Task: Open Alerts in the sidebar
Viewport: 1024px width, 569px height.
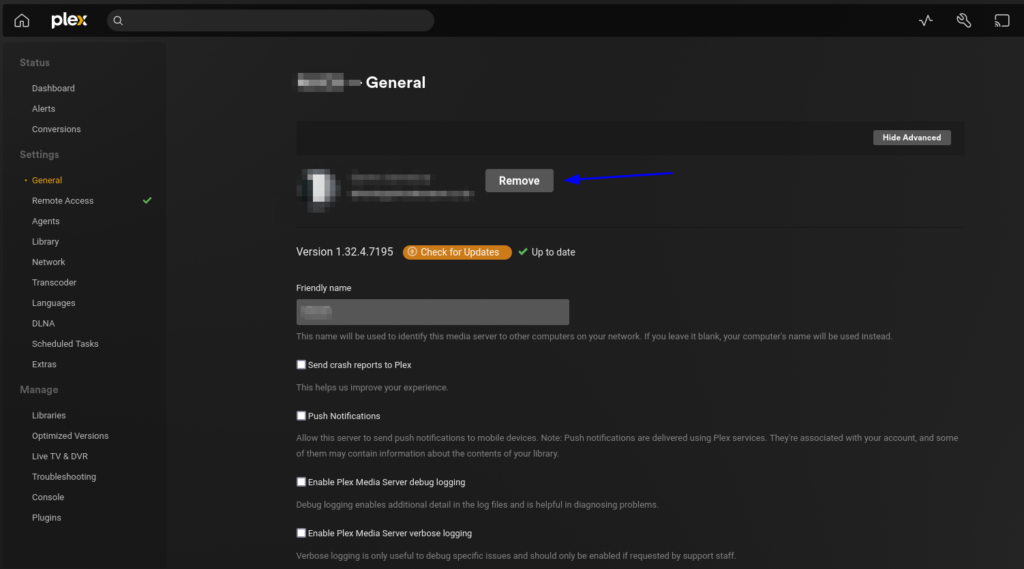Action: pyautogui.click(x=44, y=108)
